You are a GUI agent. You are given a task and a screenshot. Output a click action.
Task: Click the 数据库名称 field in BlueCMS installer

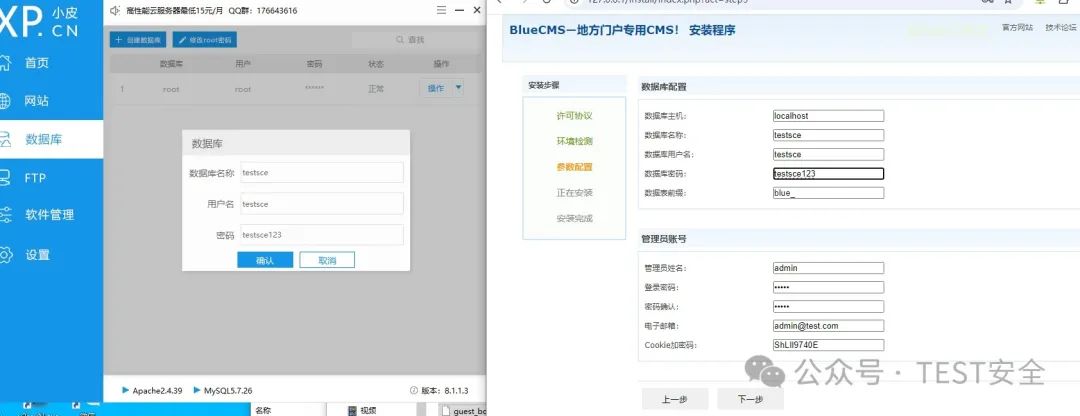click(x=828, y=135)
